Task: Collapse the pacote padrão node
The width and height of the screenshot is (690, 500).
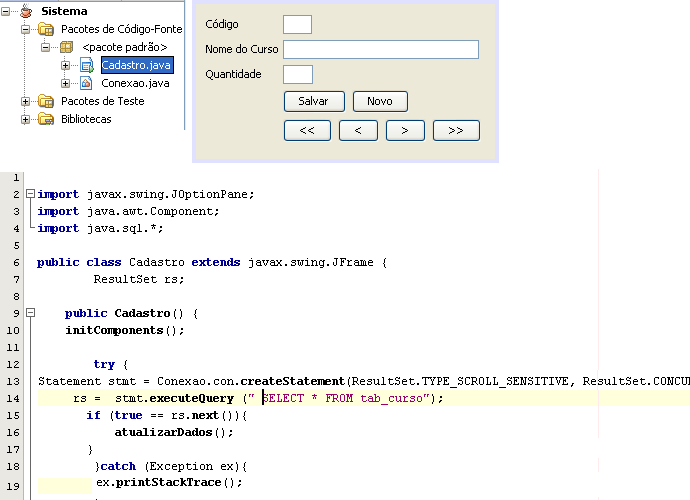Action: click(x=45, y=47)
